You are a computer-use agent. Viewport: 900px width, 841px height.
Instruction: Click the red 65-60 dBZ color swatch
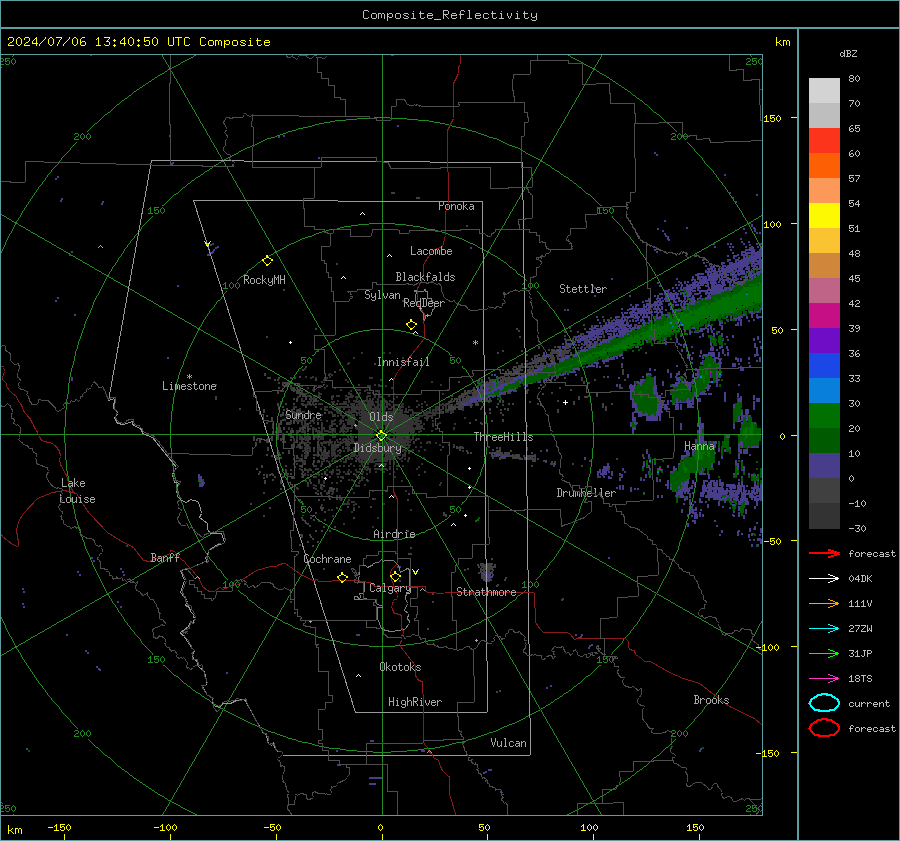click(x=824, y=141)
